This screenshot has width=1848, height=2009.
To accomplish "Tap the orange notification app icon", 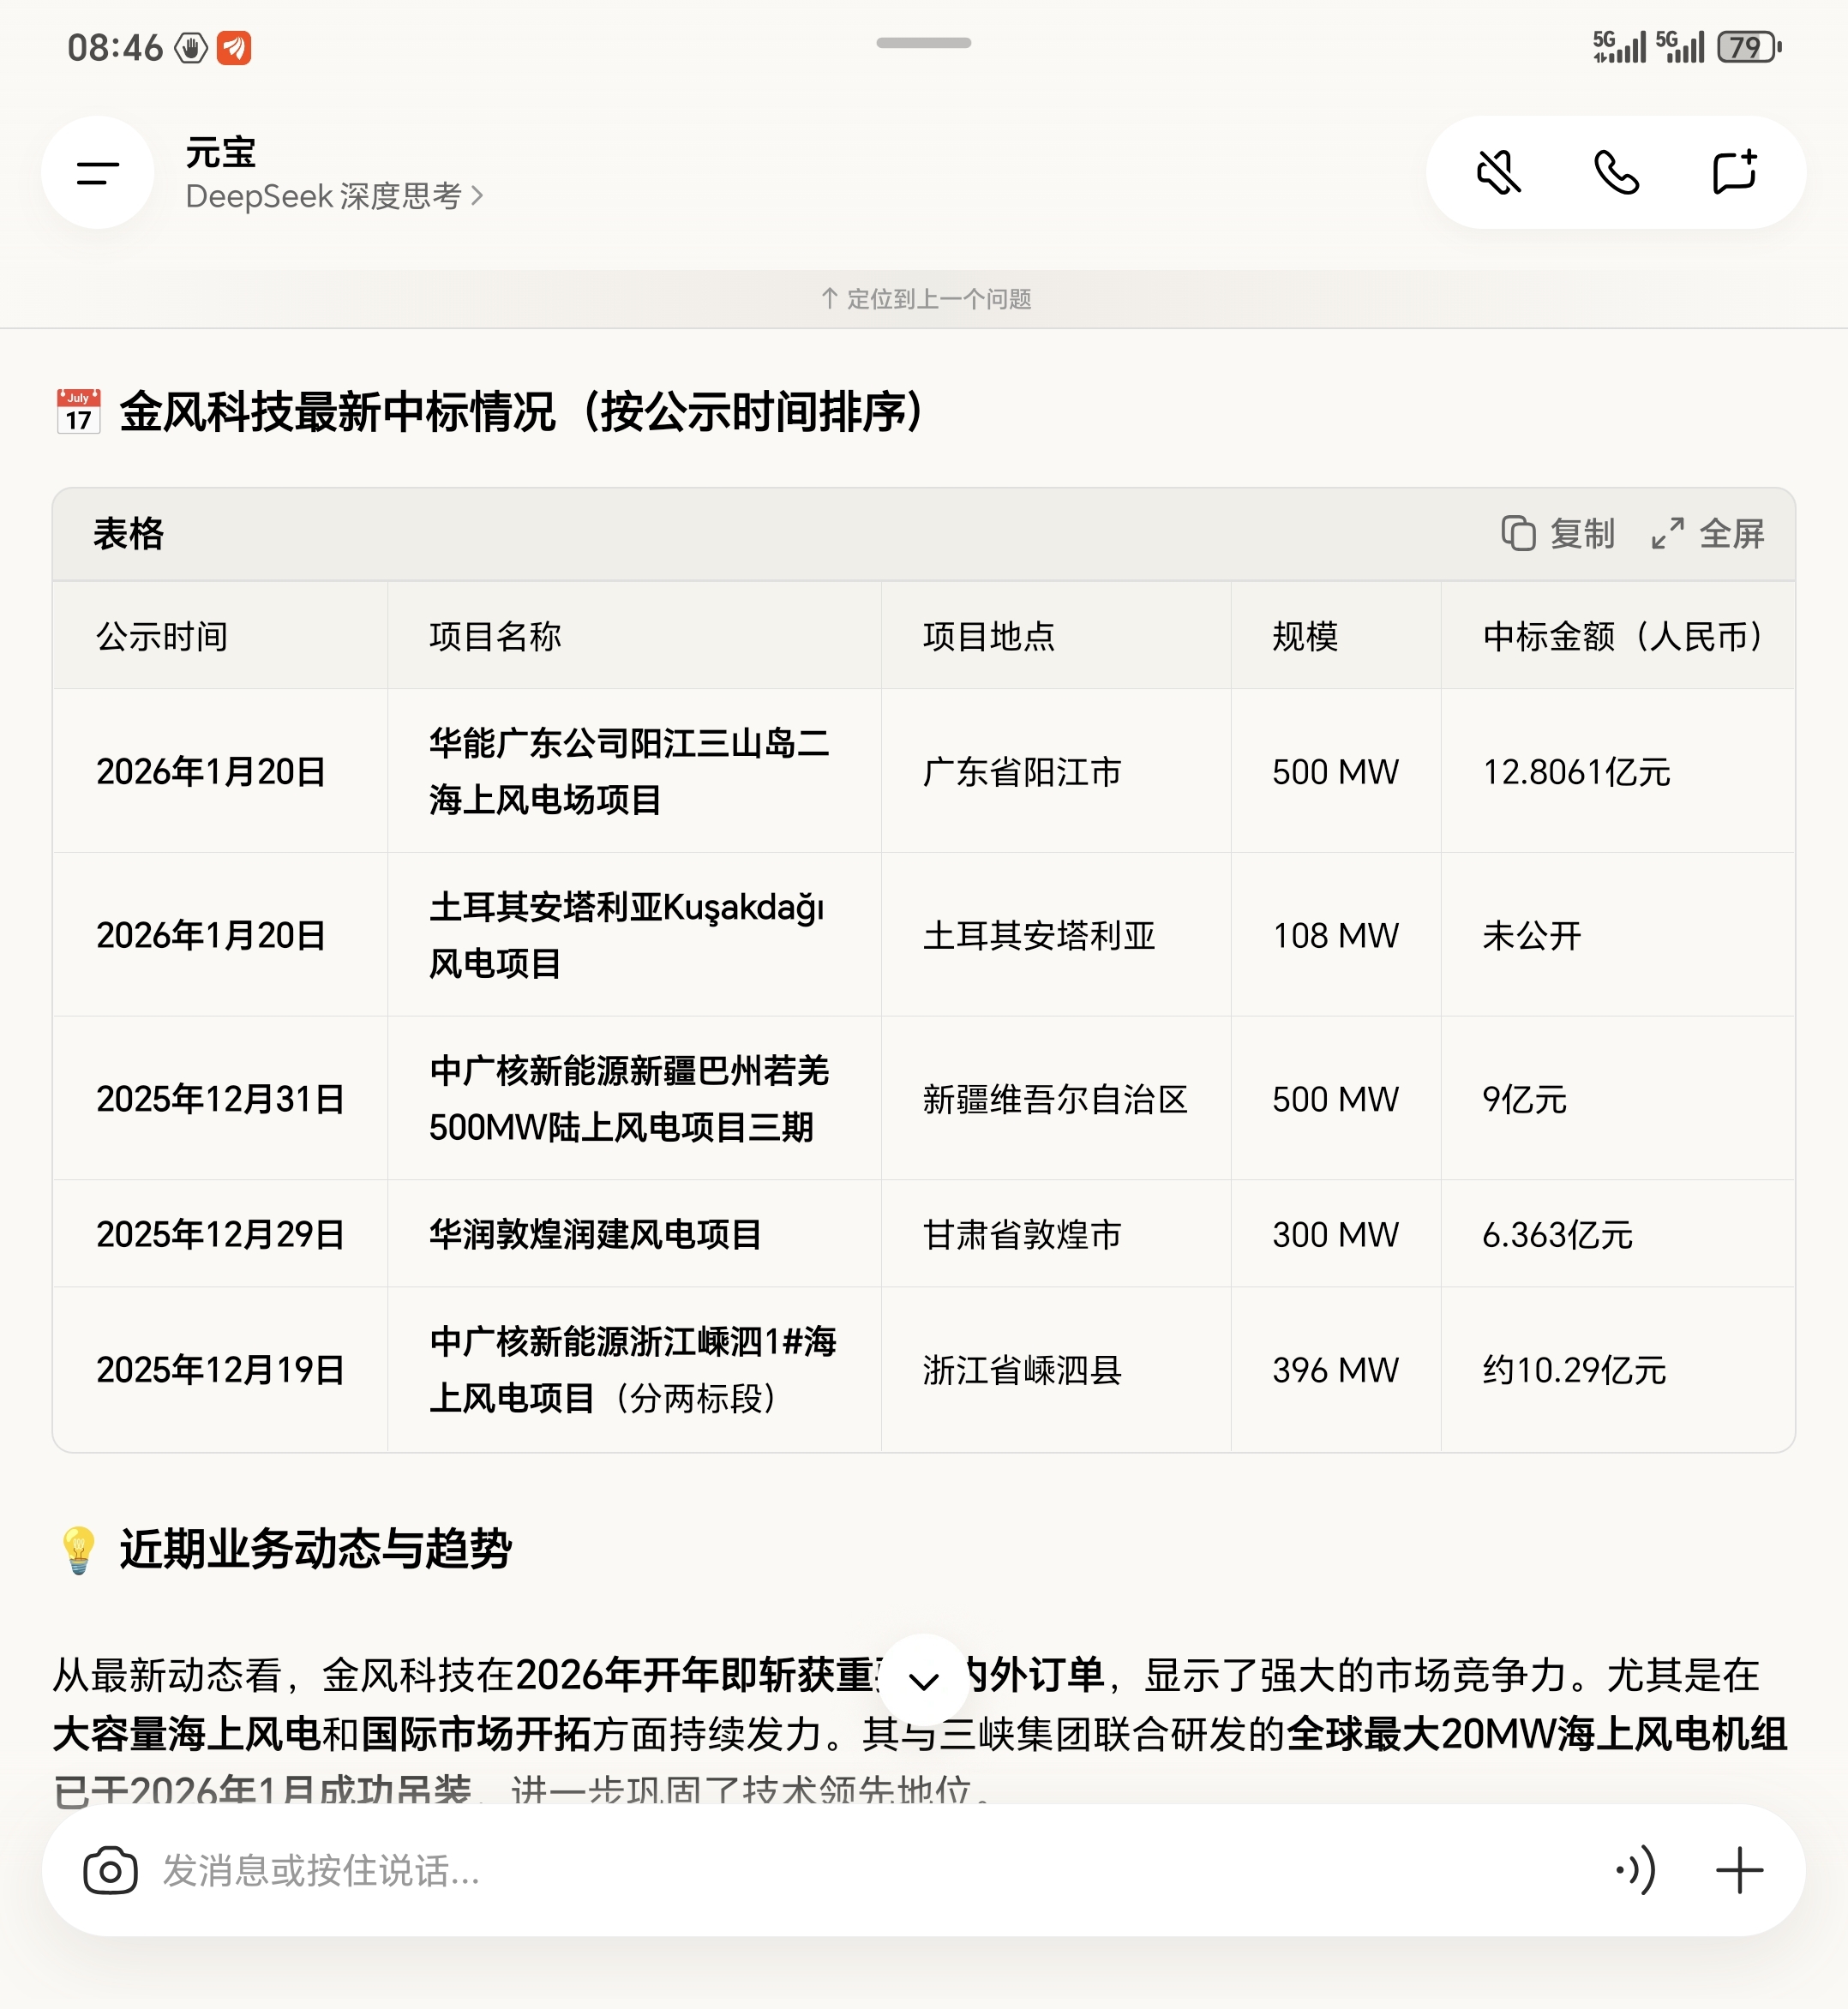I will tap(234, 47).
